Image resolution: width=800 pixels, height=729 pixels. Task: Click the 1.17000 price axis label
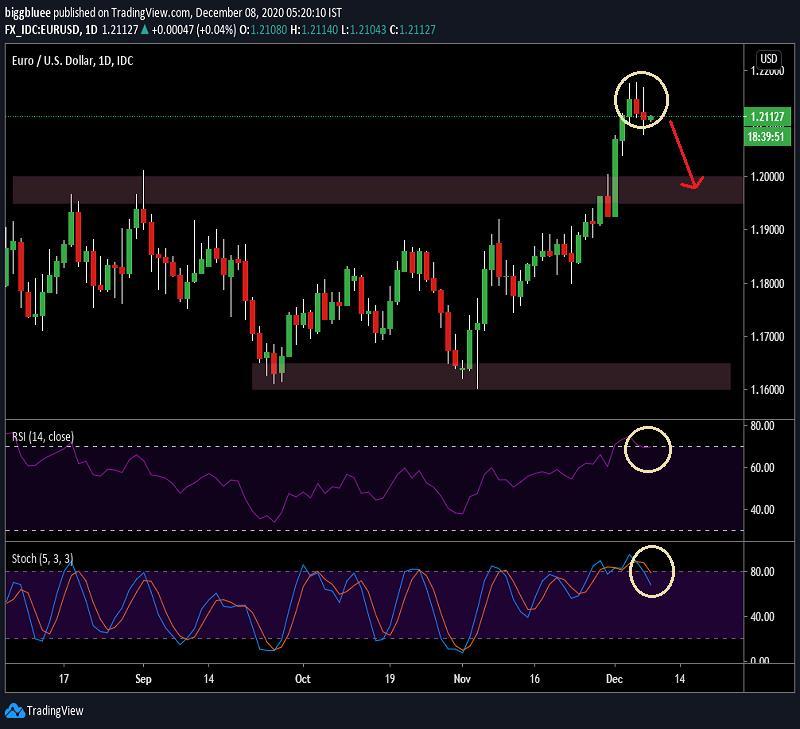(x=767, y=336)
